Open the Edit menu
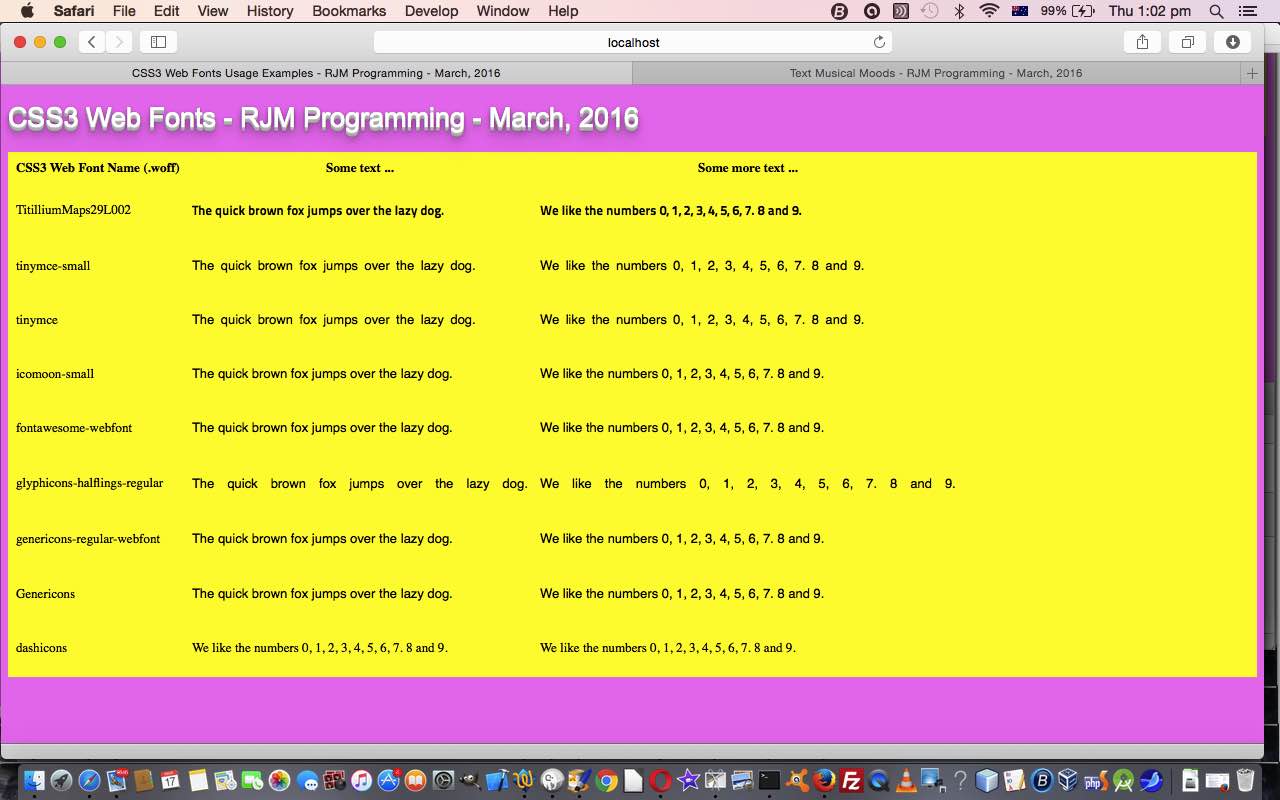 point(166,11)
